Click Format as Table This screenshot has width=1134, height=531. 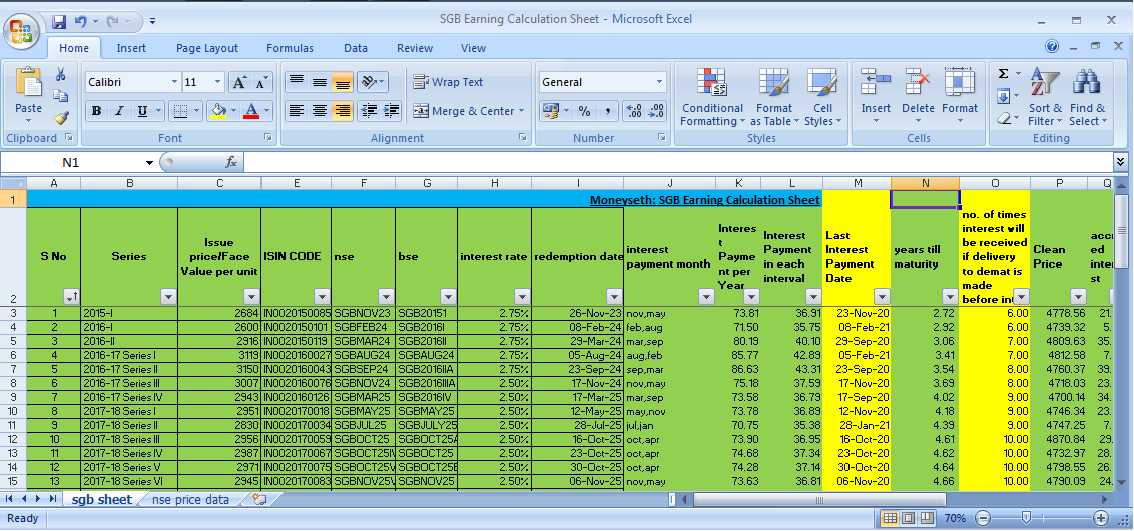click(774, 97)
